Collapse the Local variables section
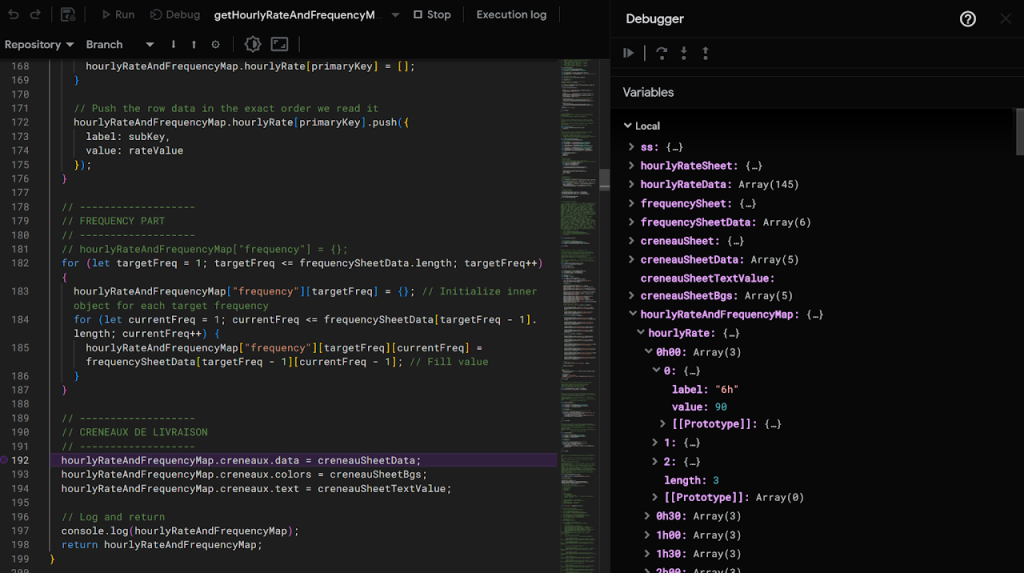 [x=628, y=126]
